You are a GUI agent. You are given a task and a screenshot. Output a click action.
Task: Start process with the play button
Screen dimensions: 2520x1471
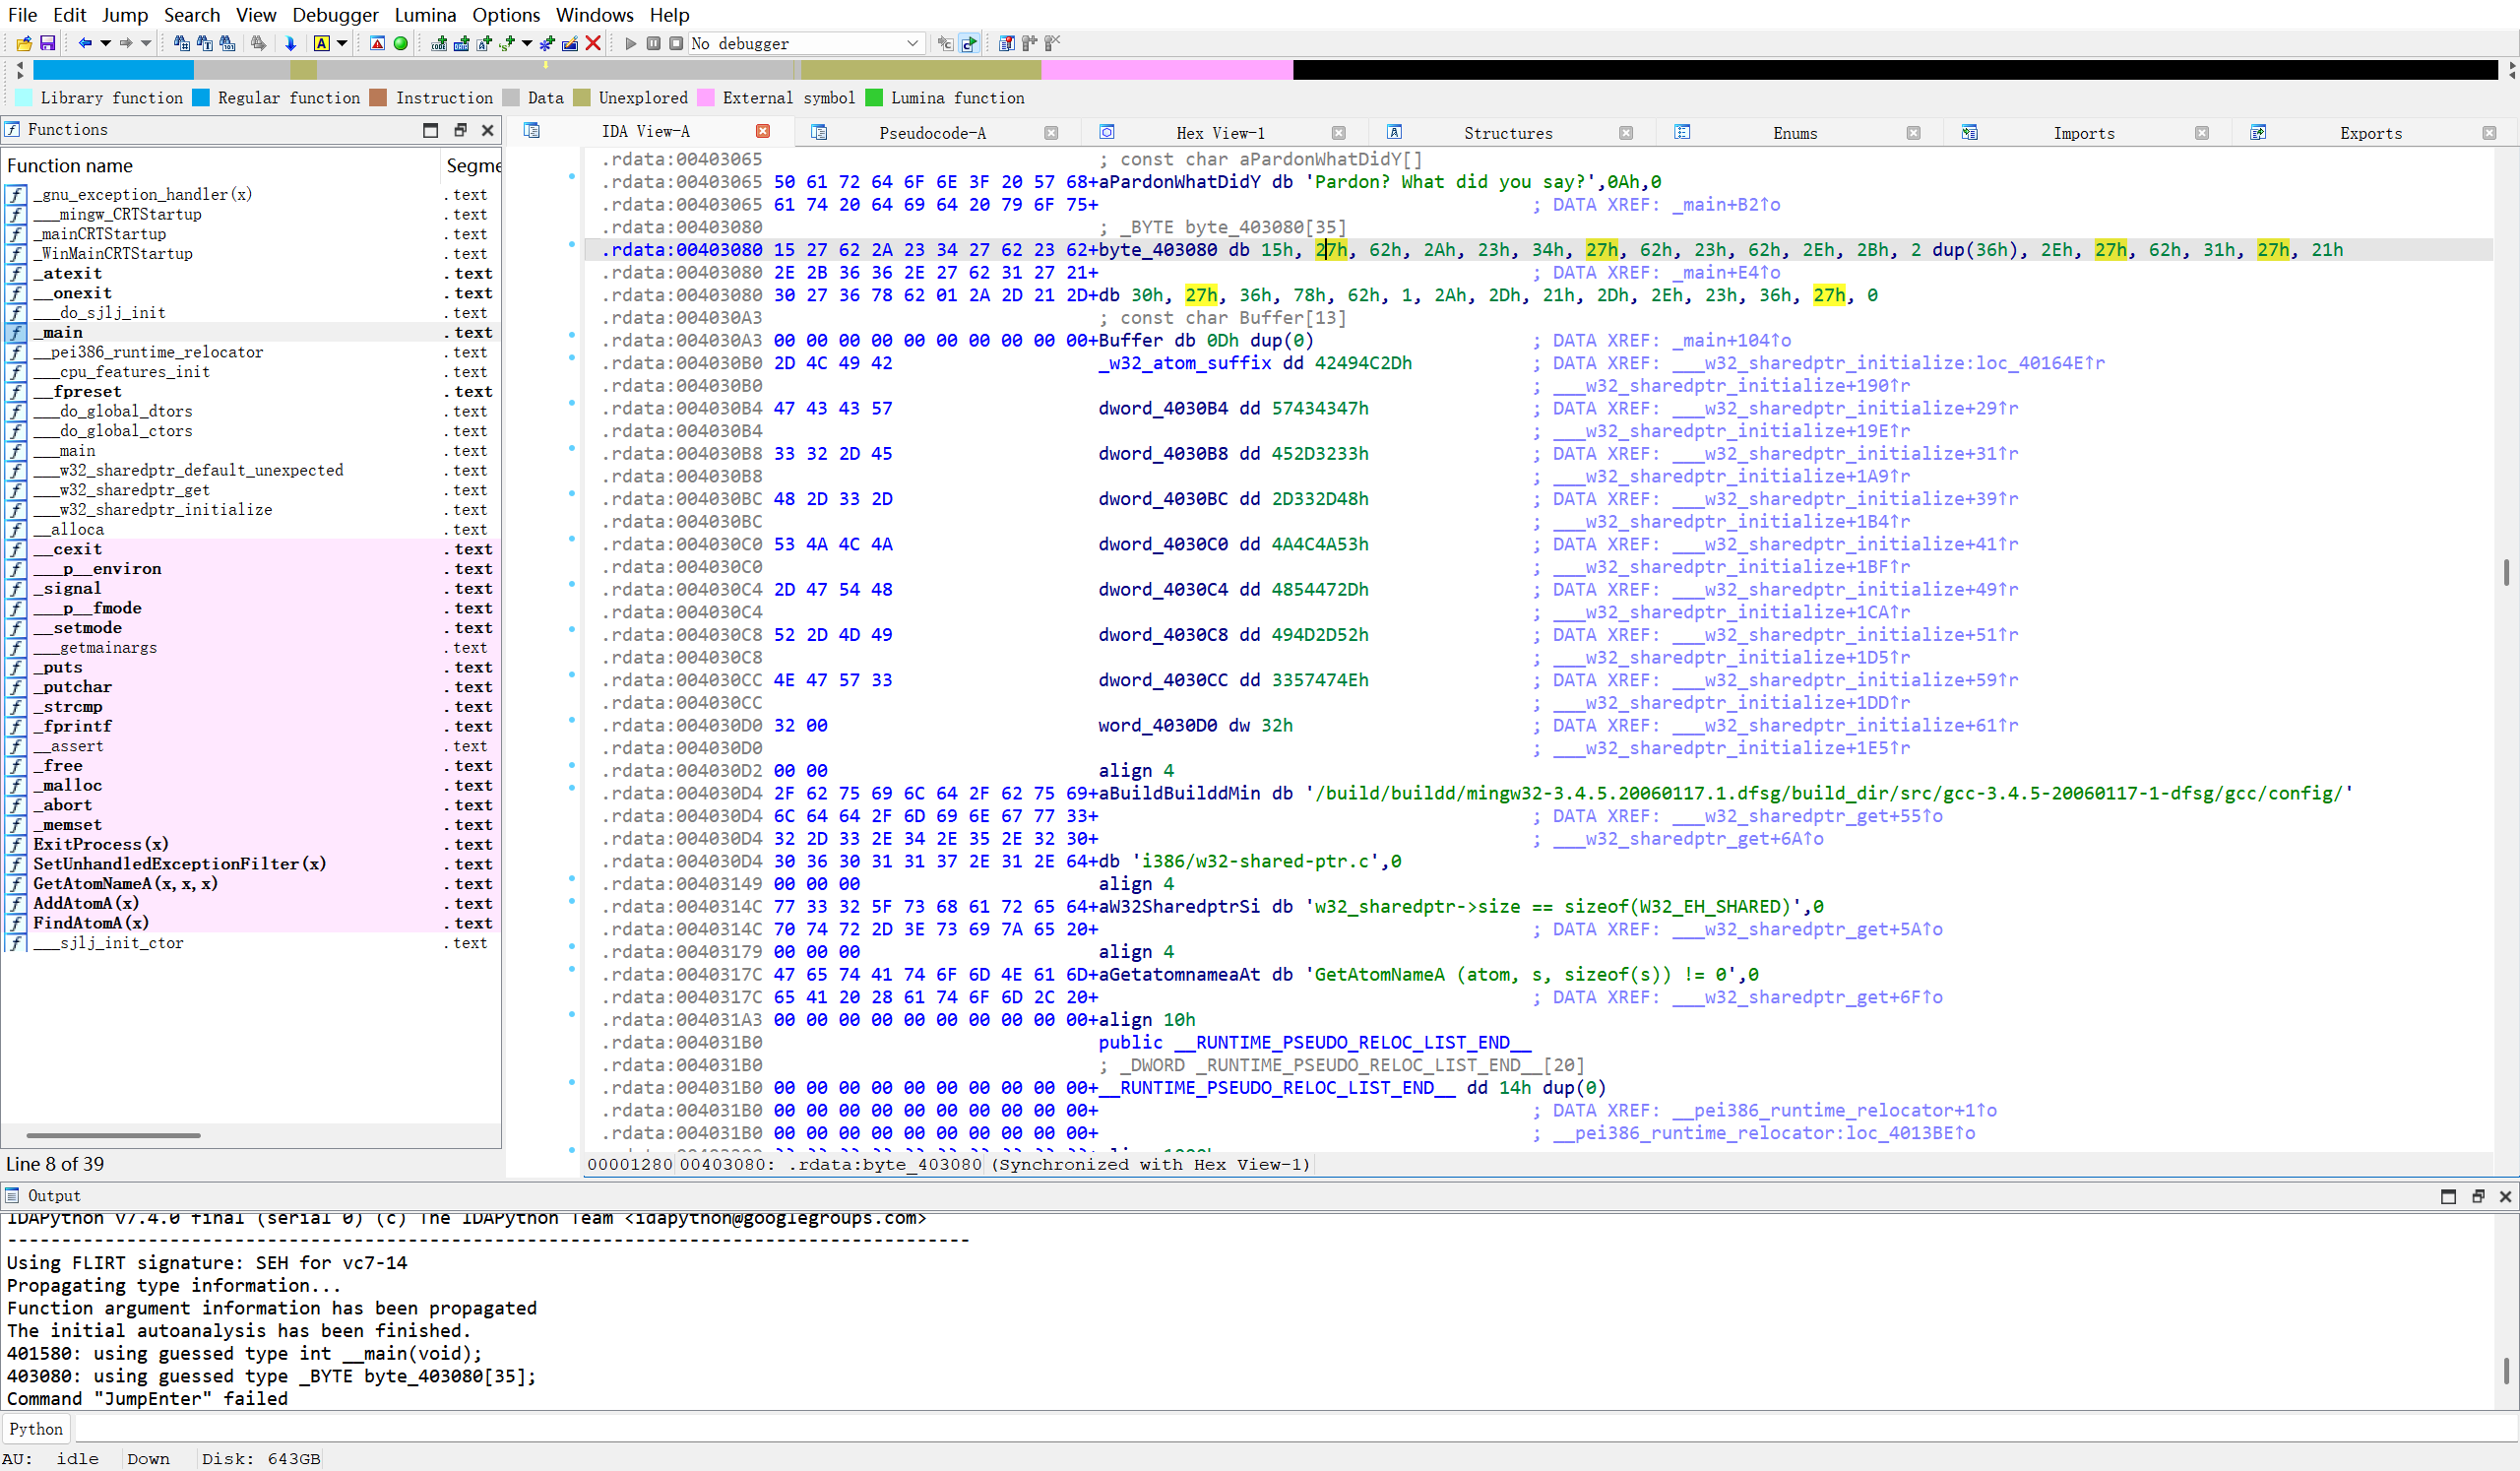(x=630, y=43)
